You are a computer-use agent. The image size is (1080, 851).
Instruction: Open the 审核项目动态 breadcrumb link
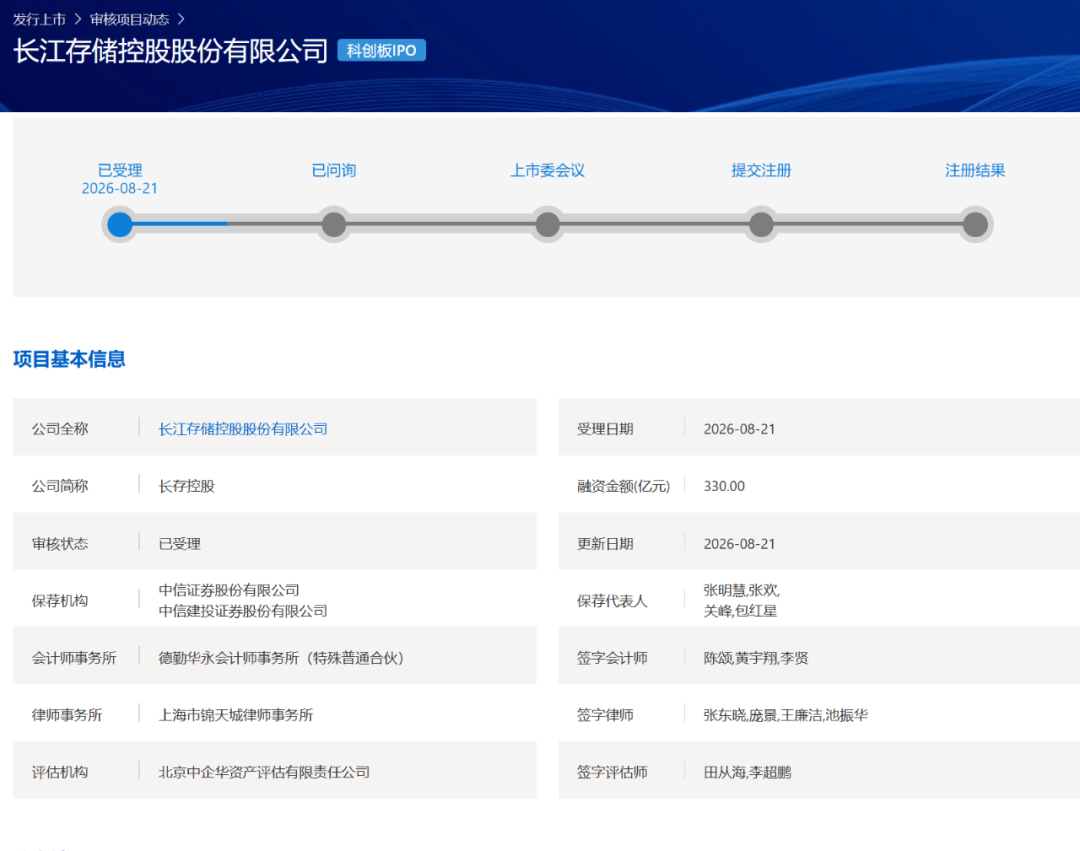tap(129, 19)
